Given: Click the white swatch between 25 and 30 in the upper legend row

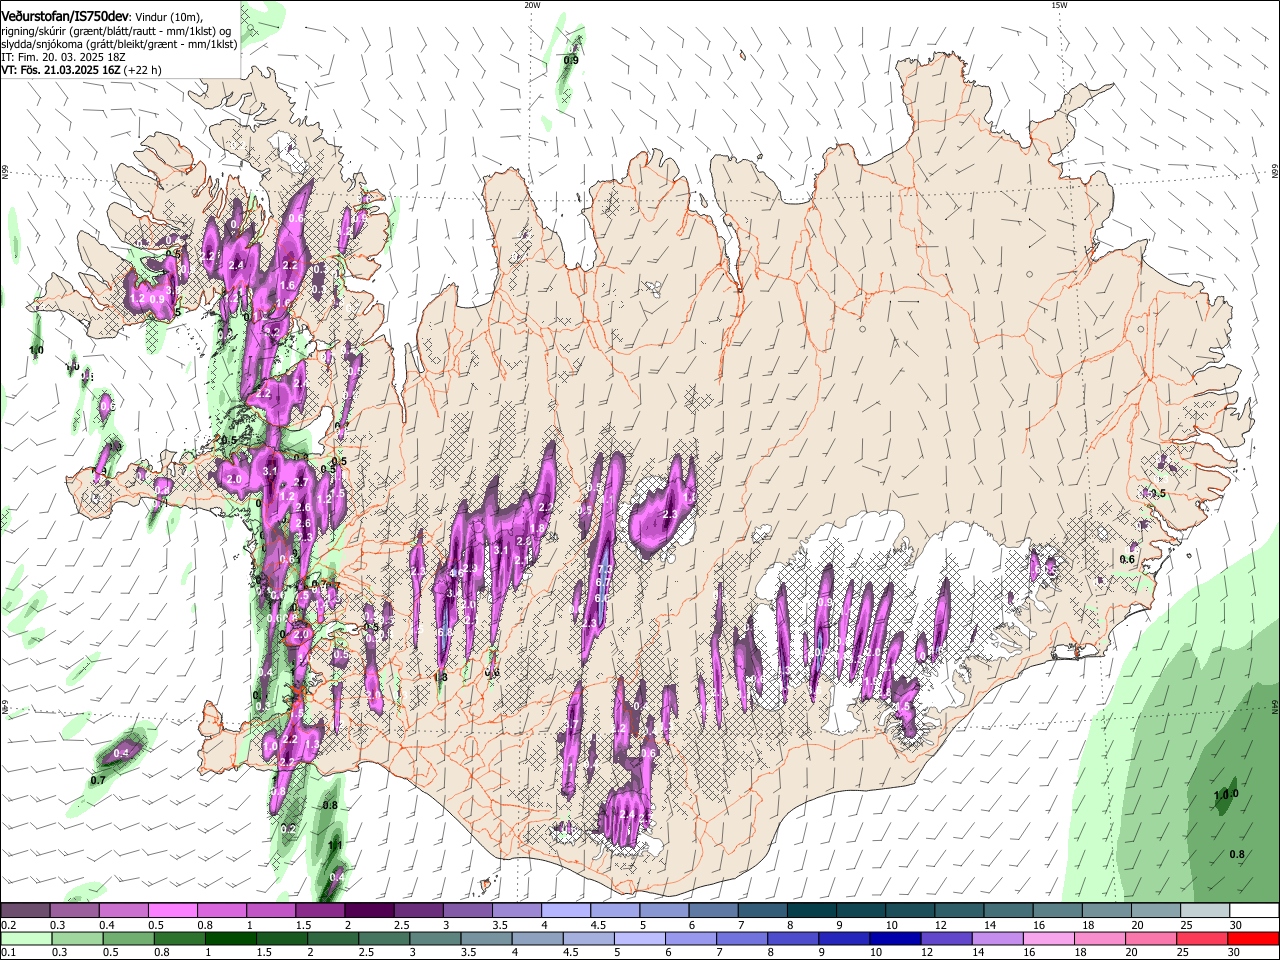Looking at the screenshot, I should [x=1205, y=911].
